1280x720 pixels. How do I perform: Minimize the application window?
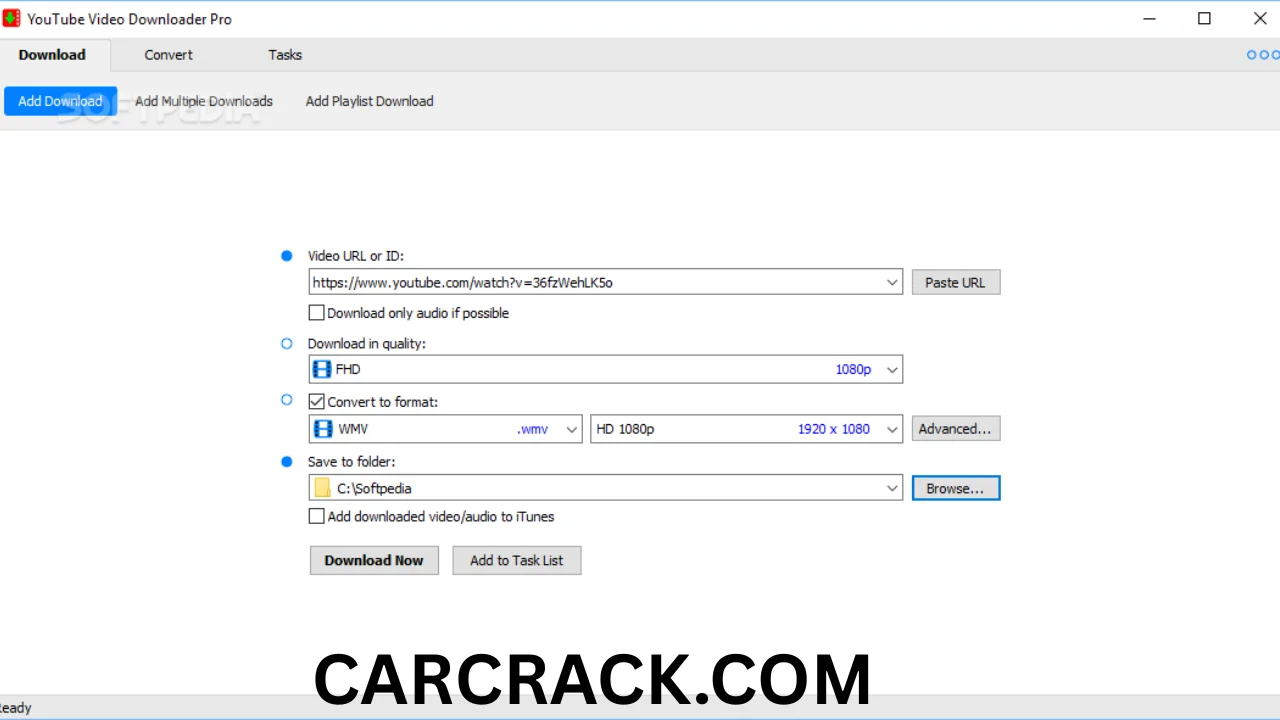[1148, 19]
